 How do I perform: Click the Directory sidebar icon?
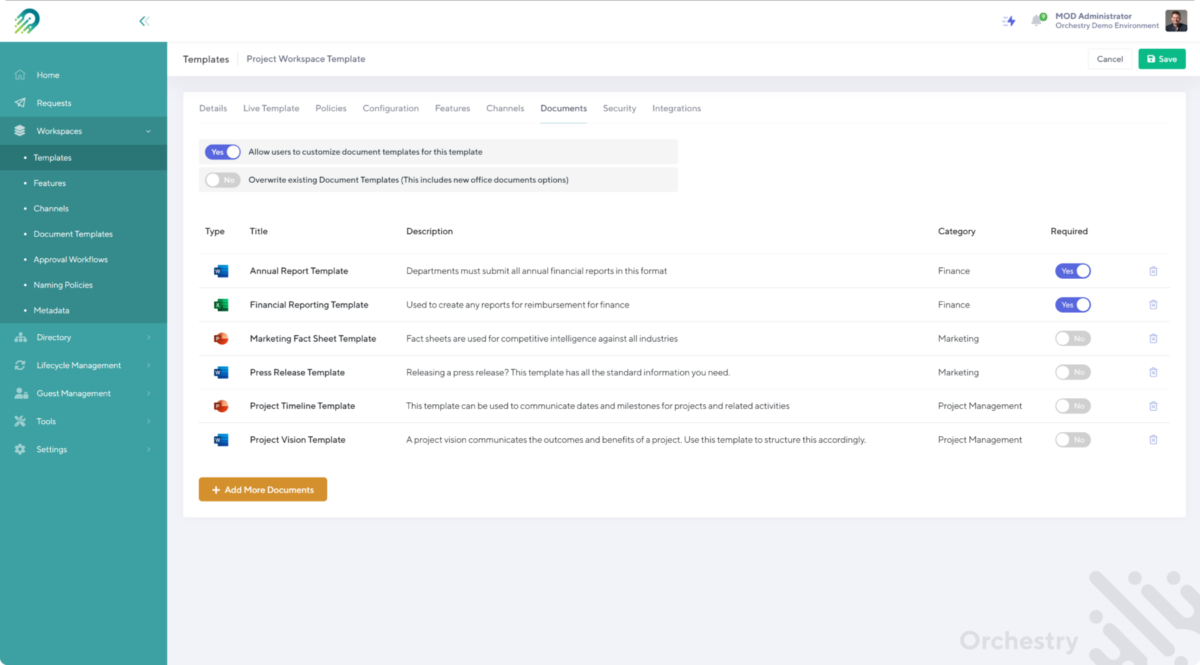[20, 337]
